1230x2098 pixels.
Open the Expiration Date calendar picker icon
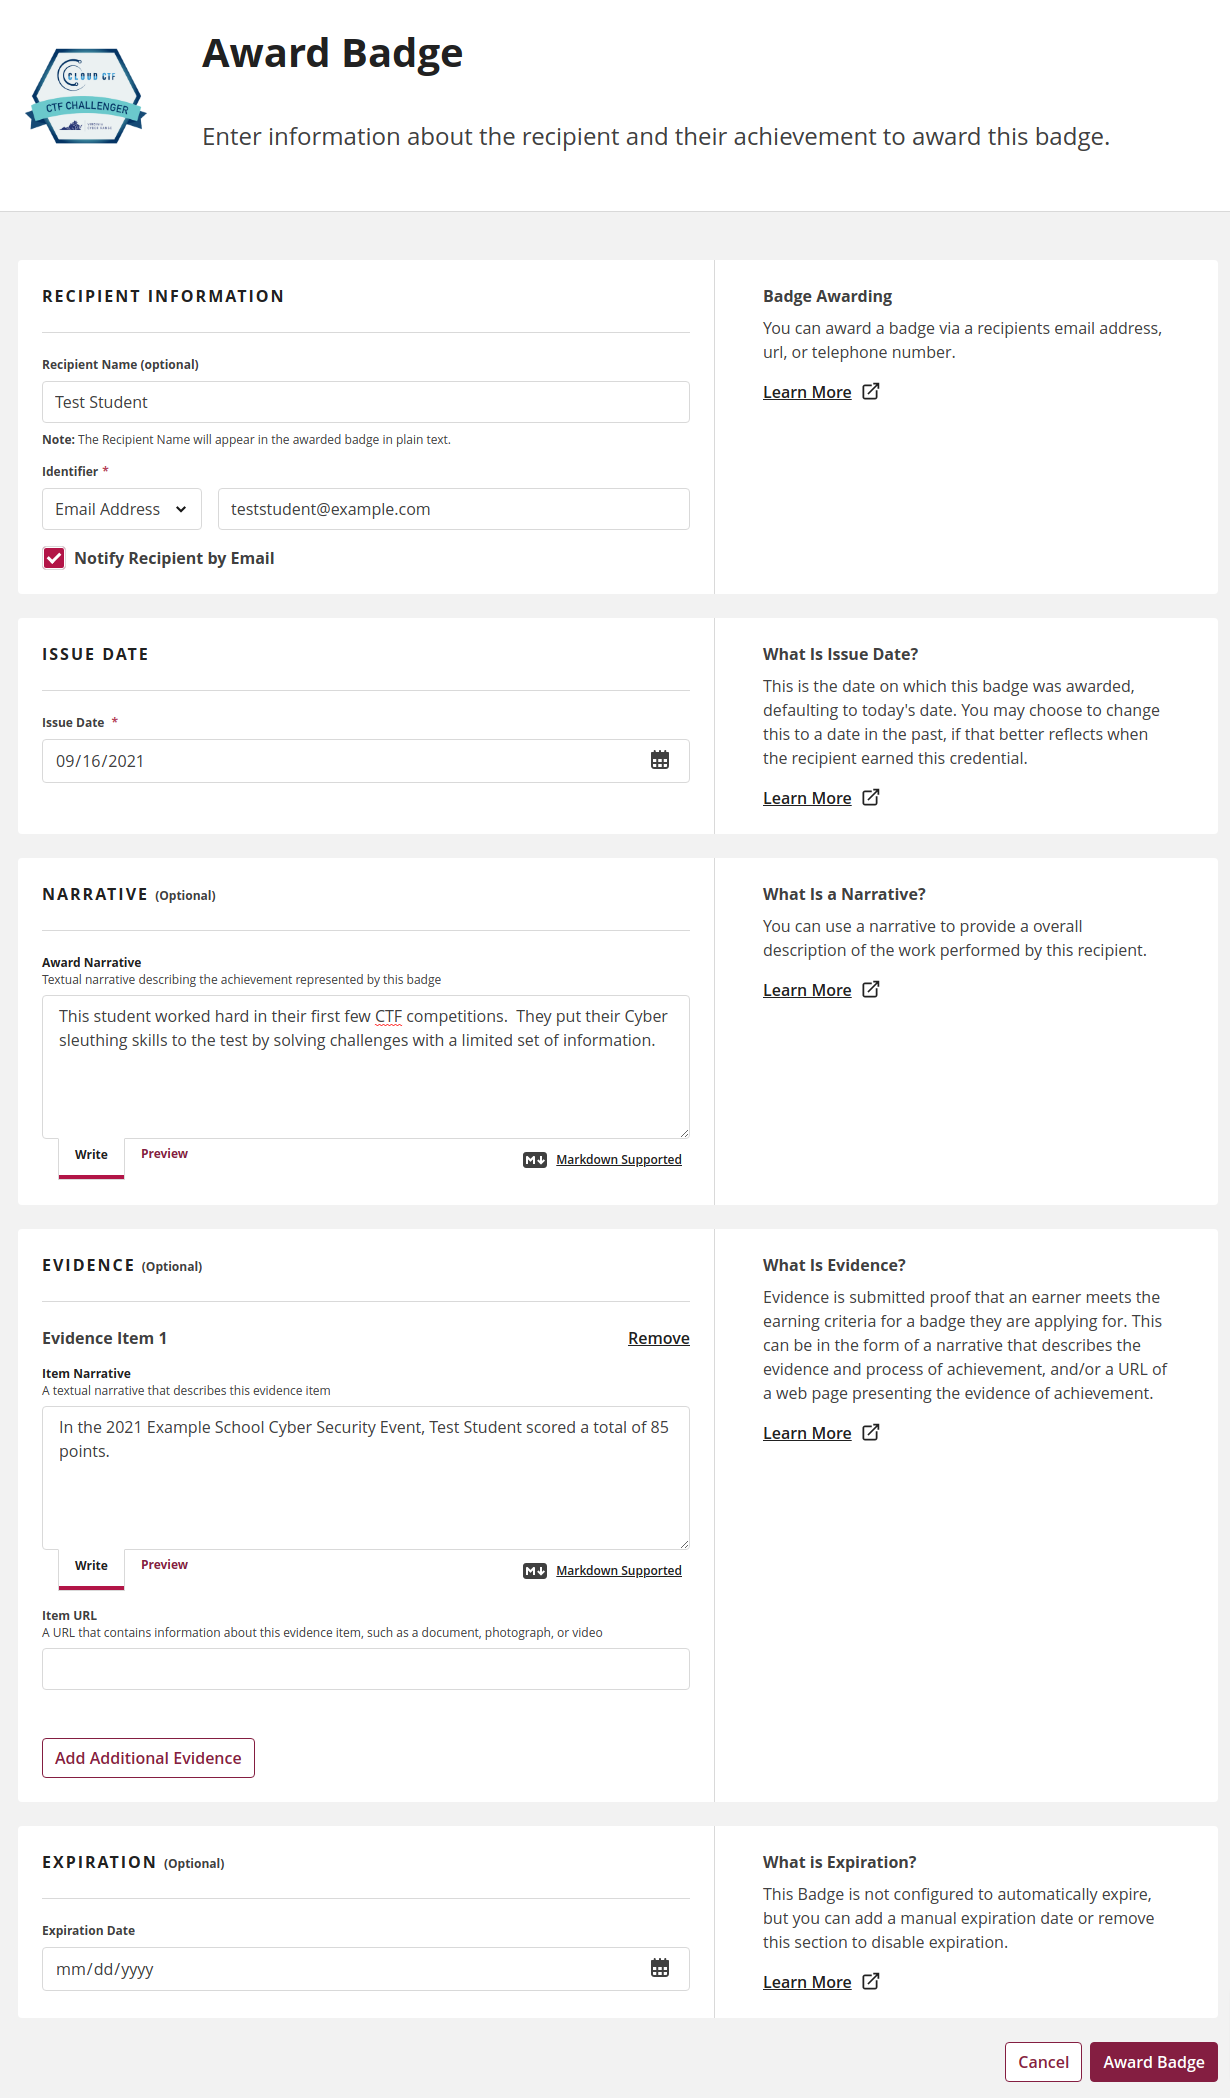[660, 1968]
